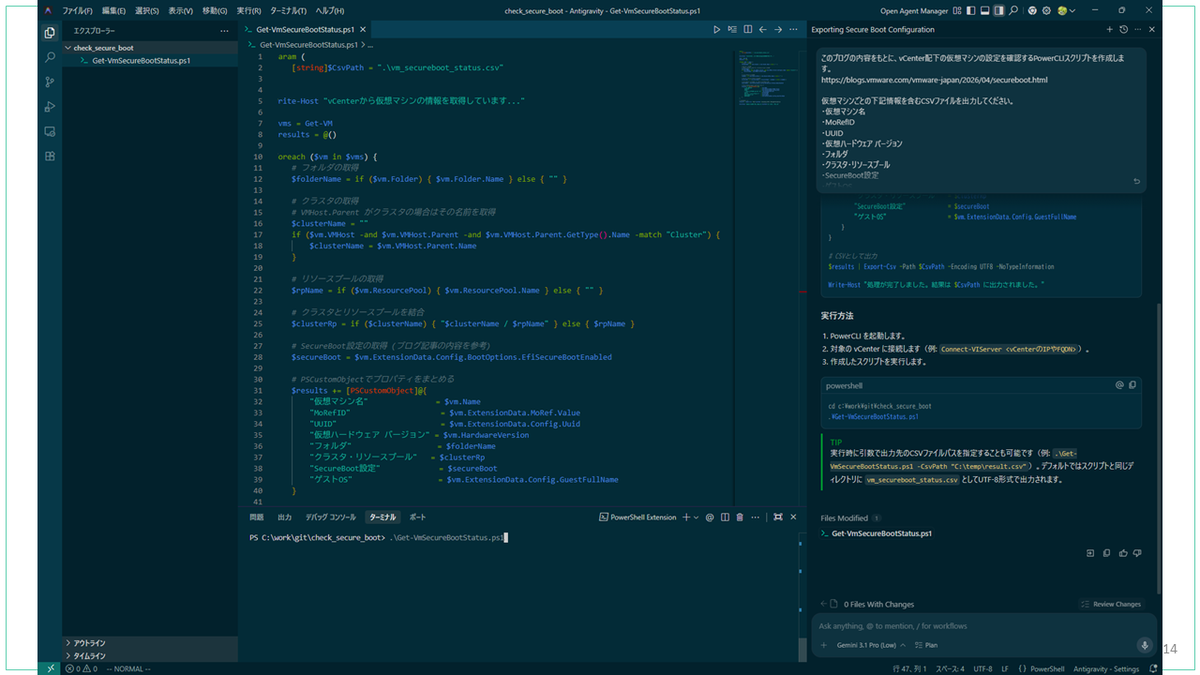Kill the terminal with trash icon
Screen dimensions: 1200x675
pyautogui.click(x=740, y=517)
